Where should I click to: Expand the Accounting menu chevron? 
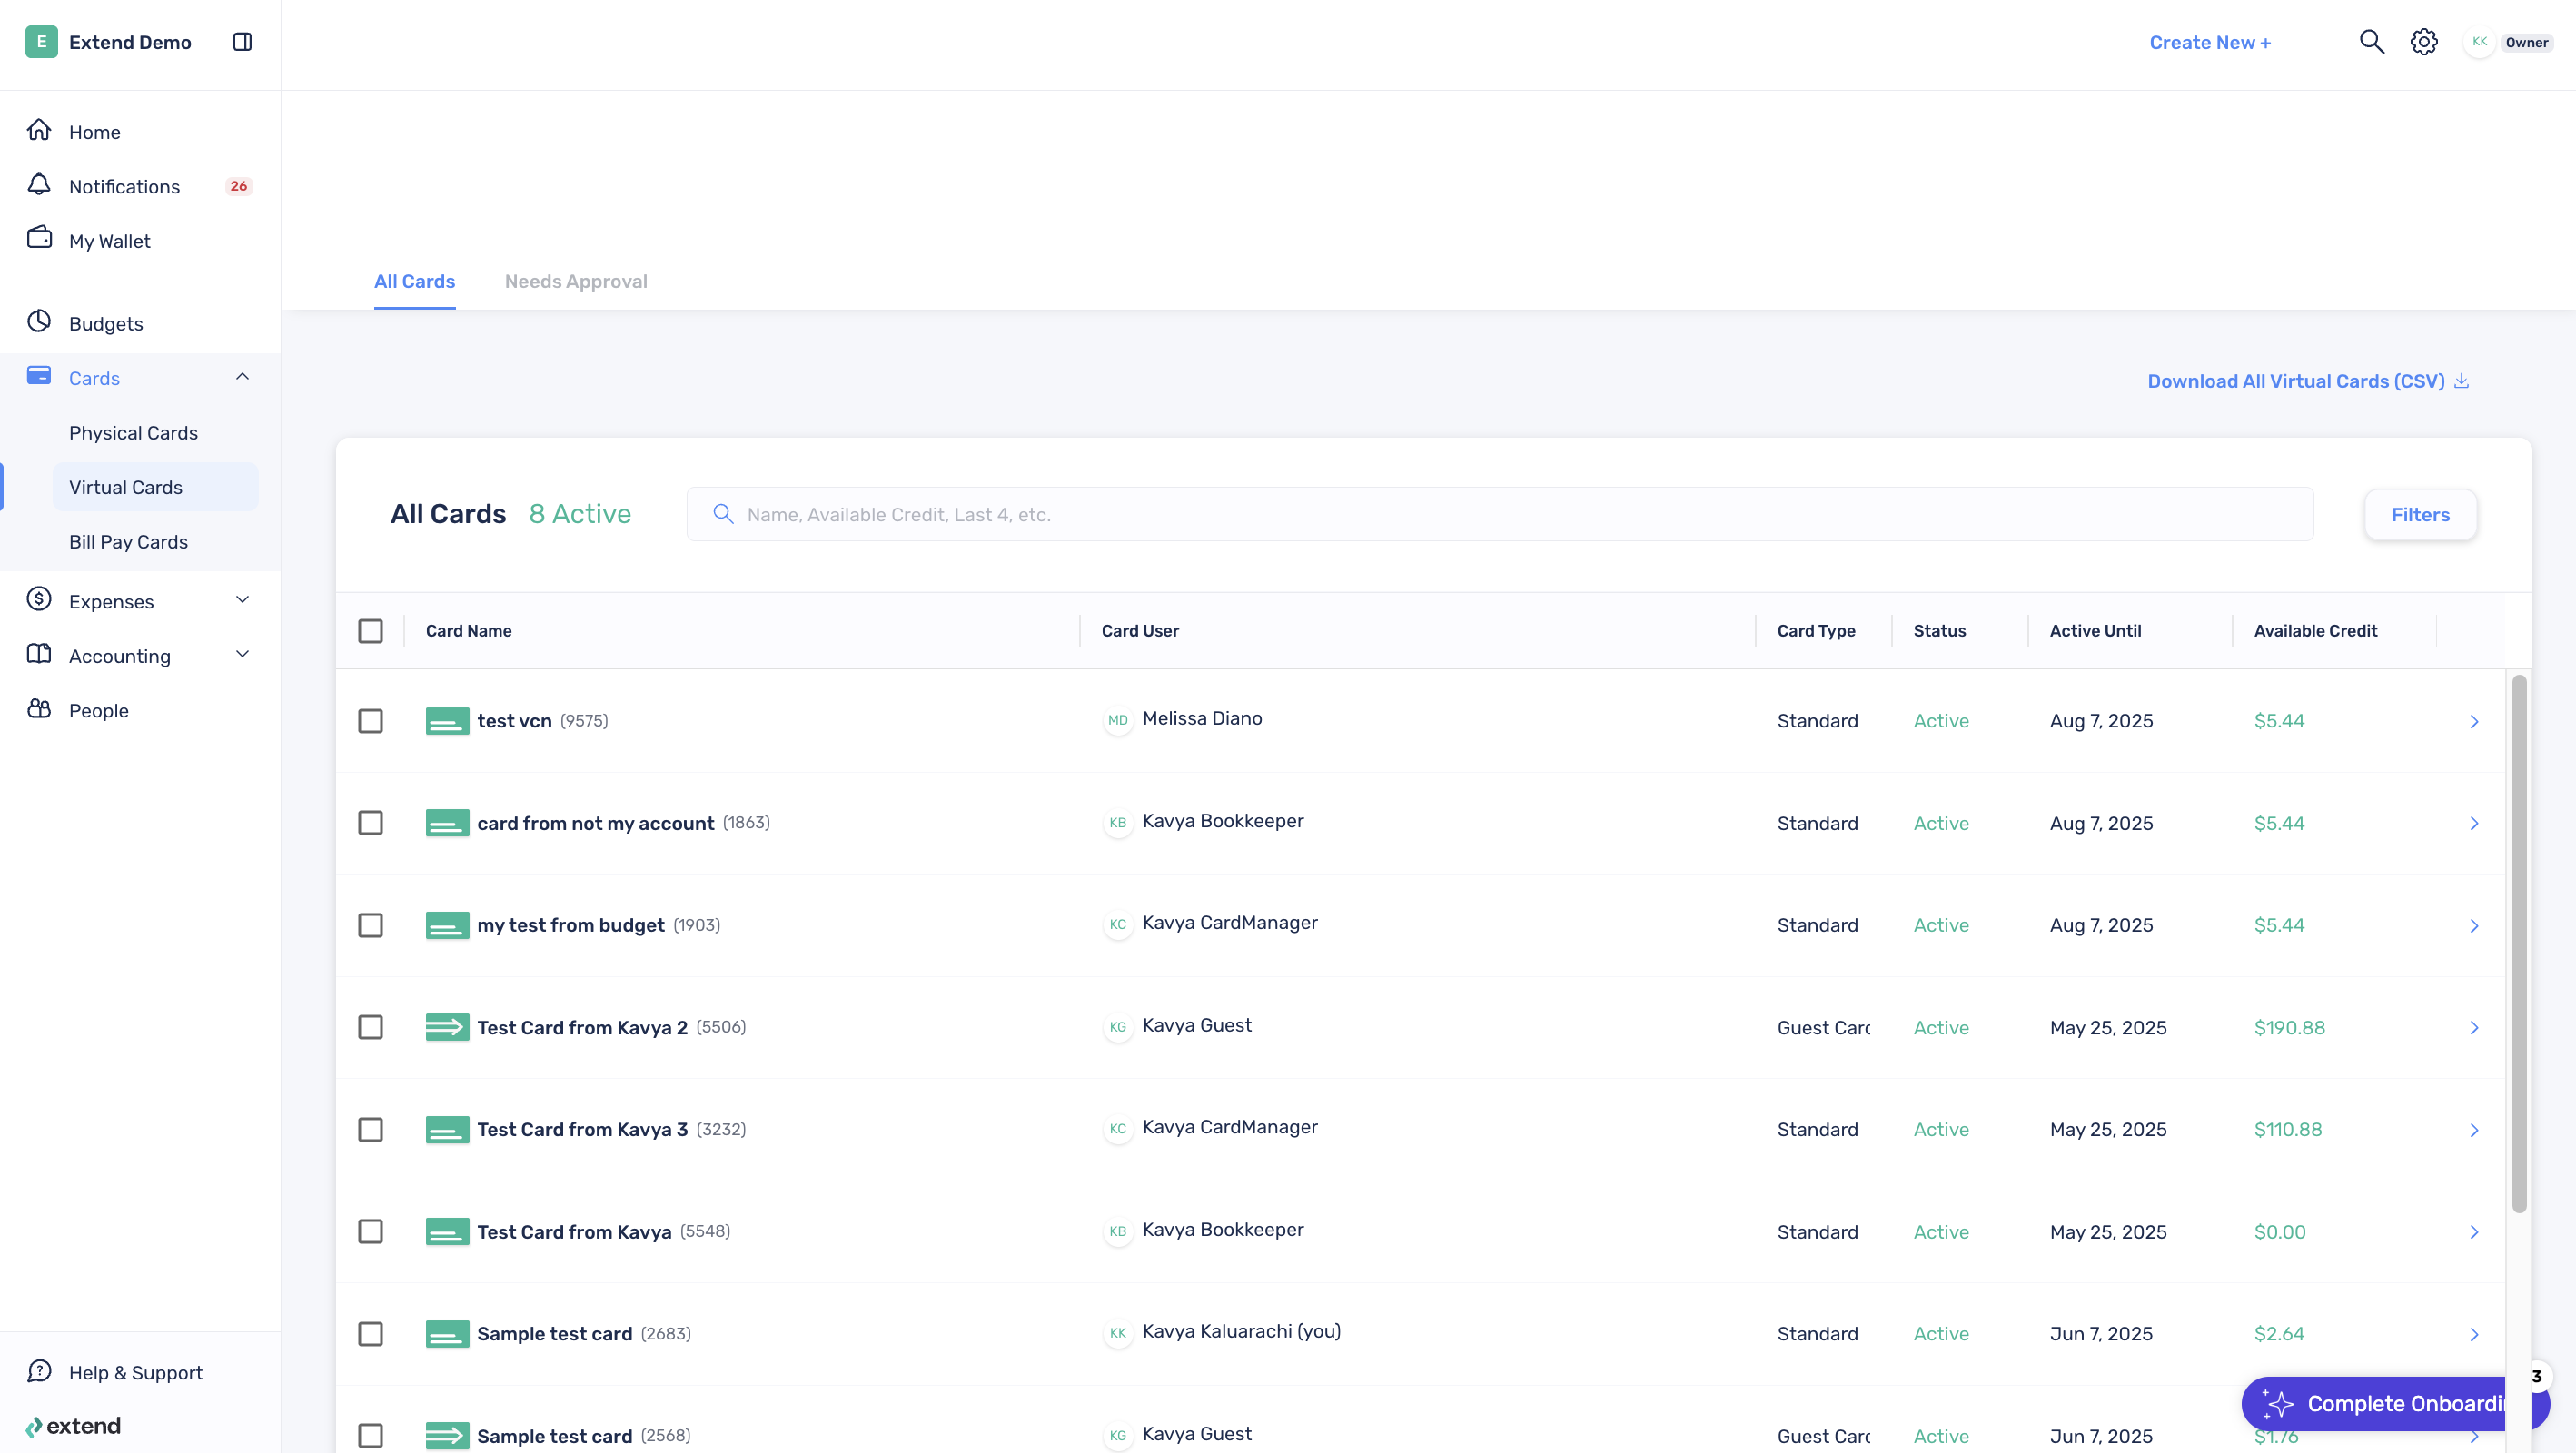click(242, 655)
